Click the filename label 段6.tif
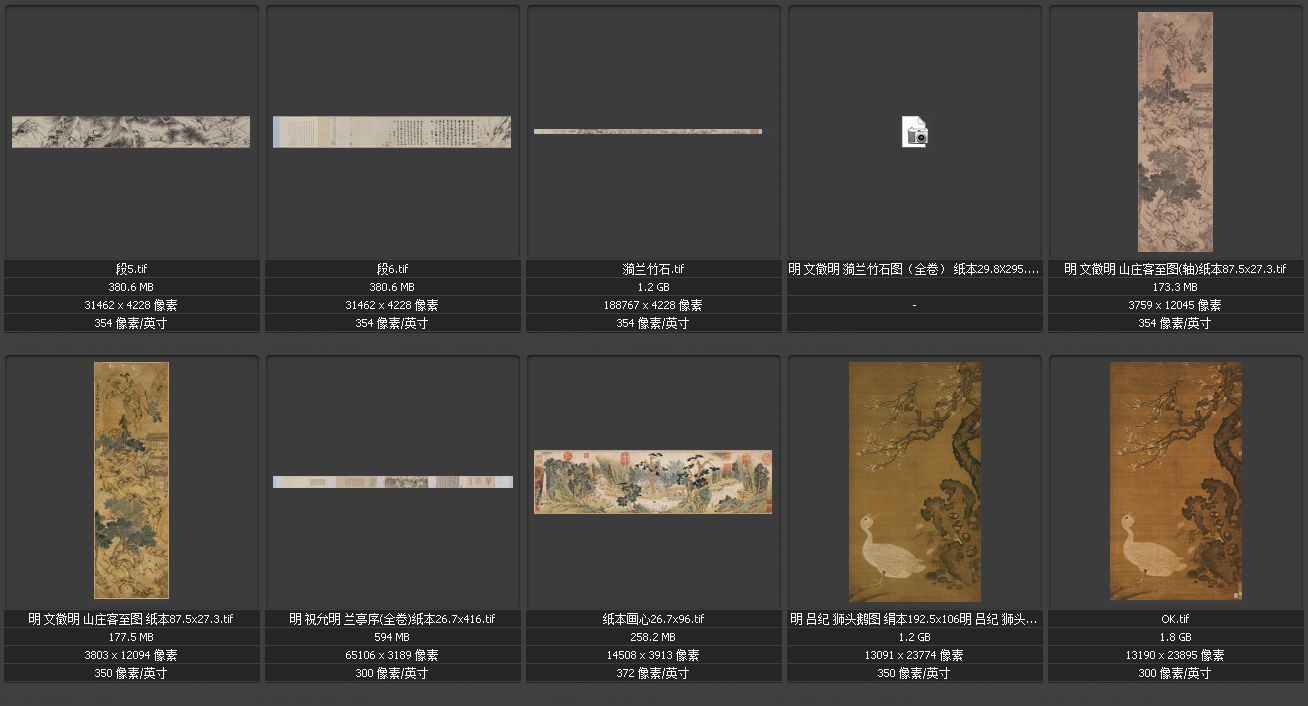The image size is (1308, 706). [392, 269]
